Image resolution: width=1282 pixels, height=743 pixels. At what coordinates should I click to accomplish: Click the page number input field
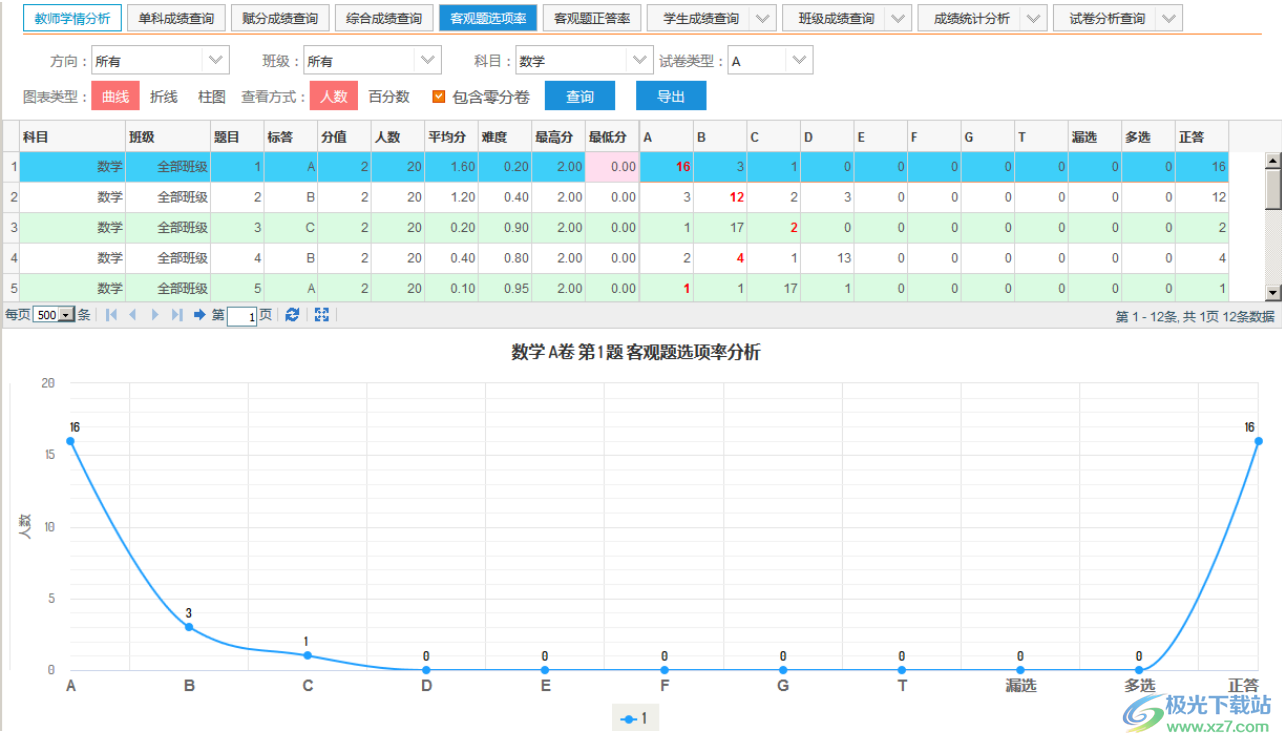[x=241, y=316]
